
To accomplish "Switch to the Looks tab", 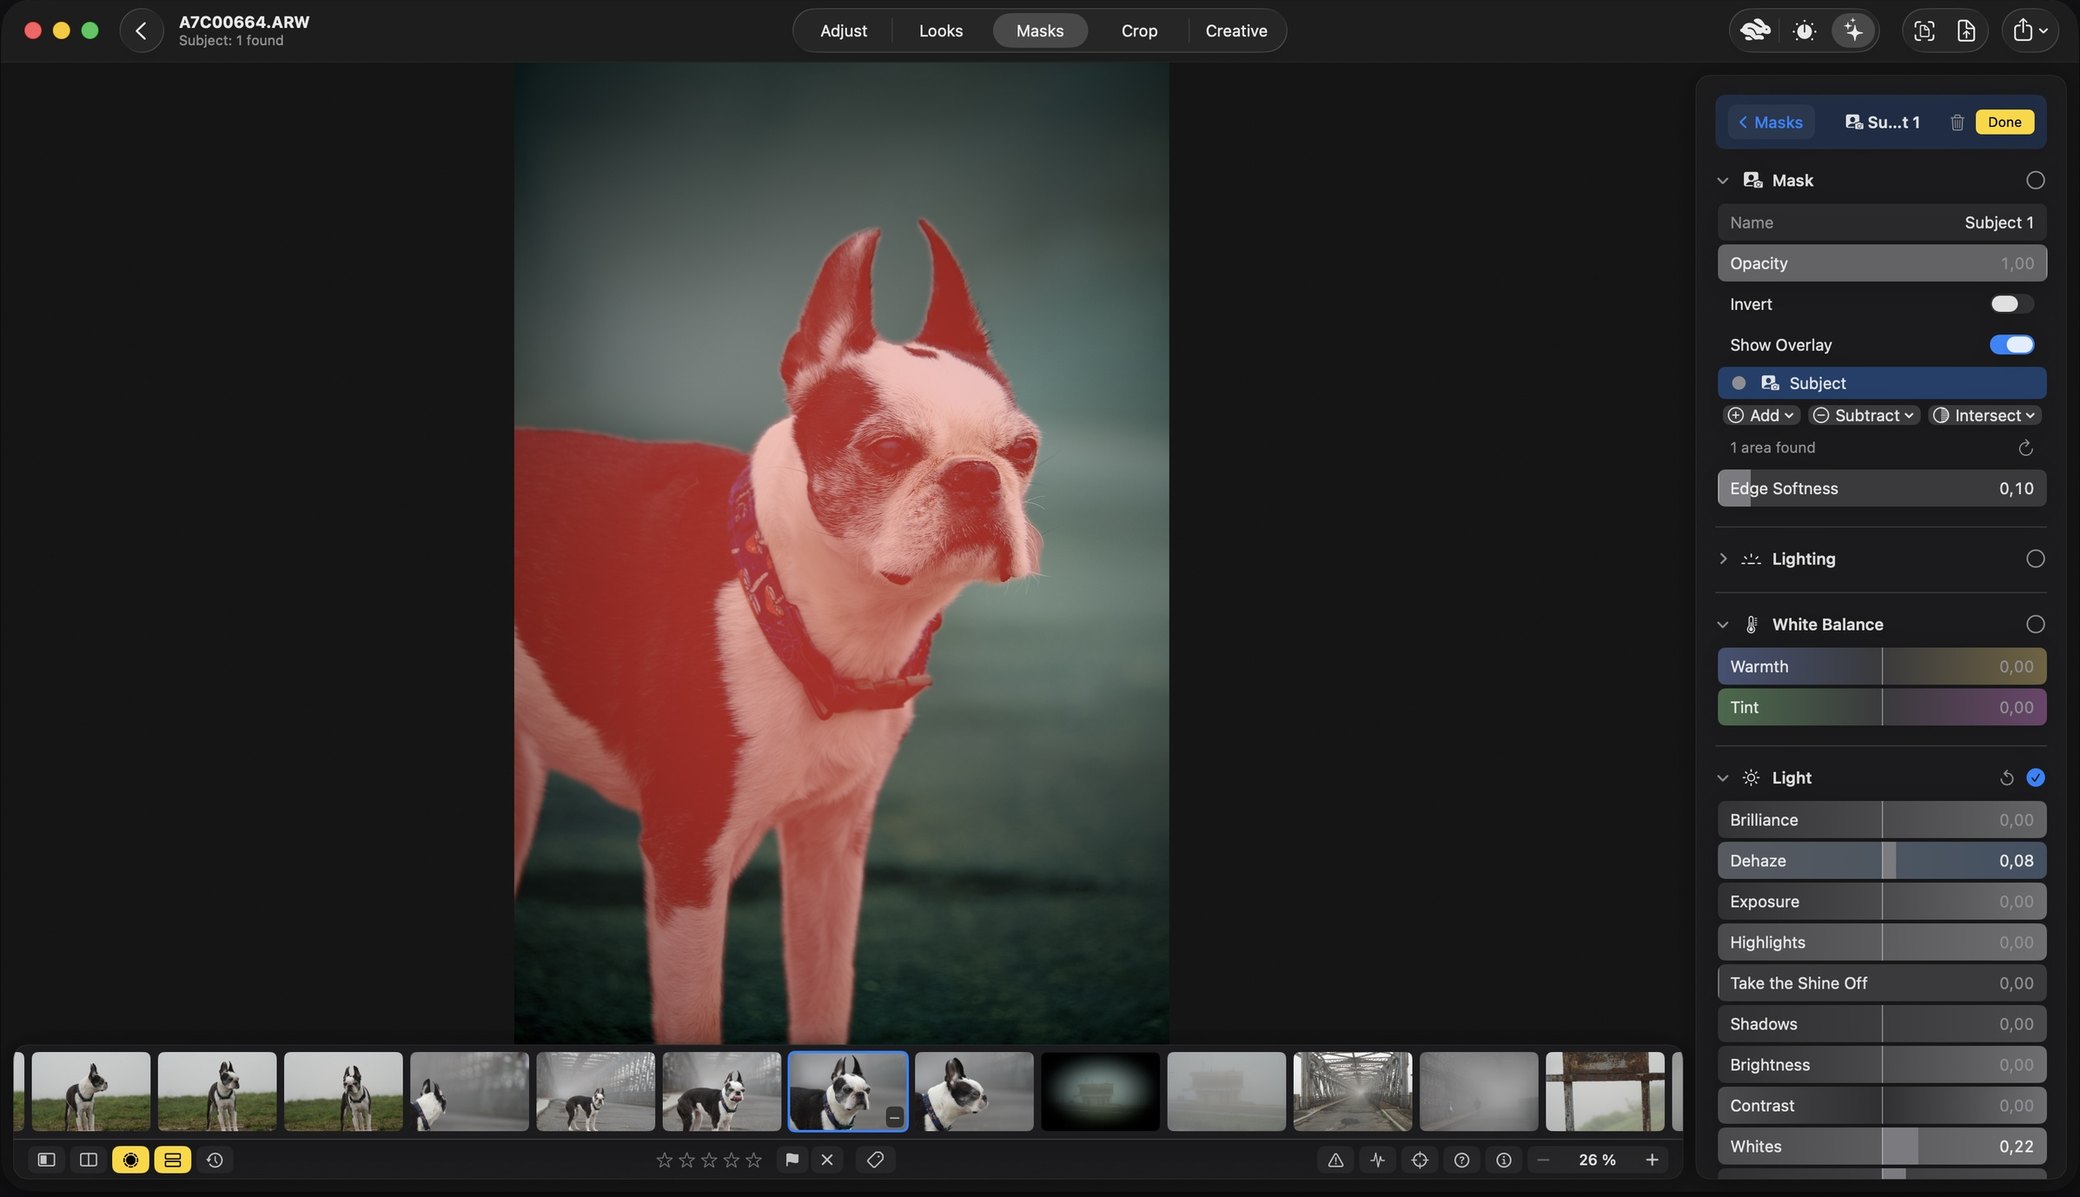I will point(941,31).
